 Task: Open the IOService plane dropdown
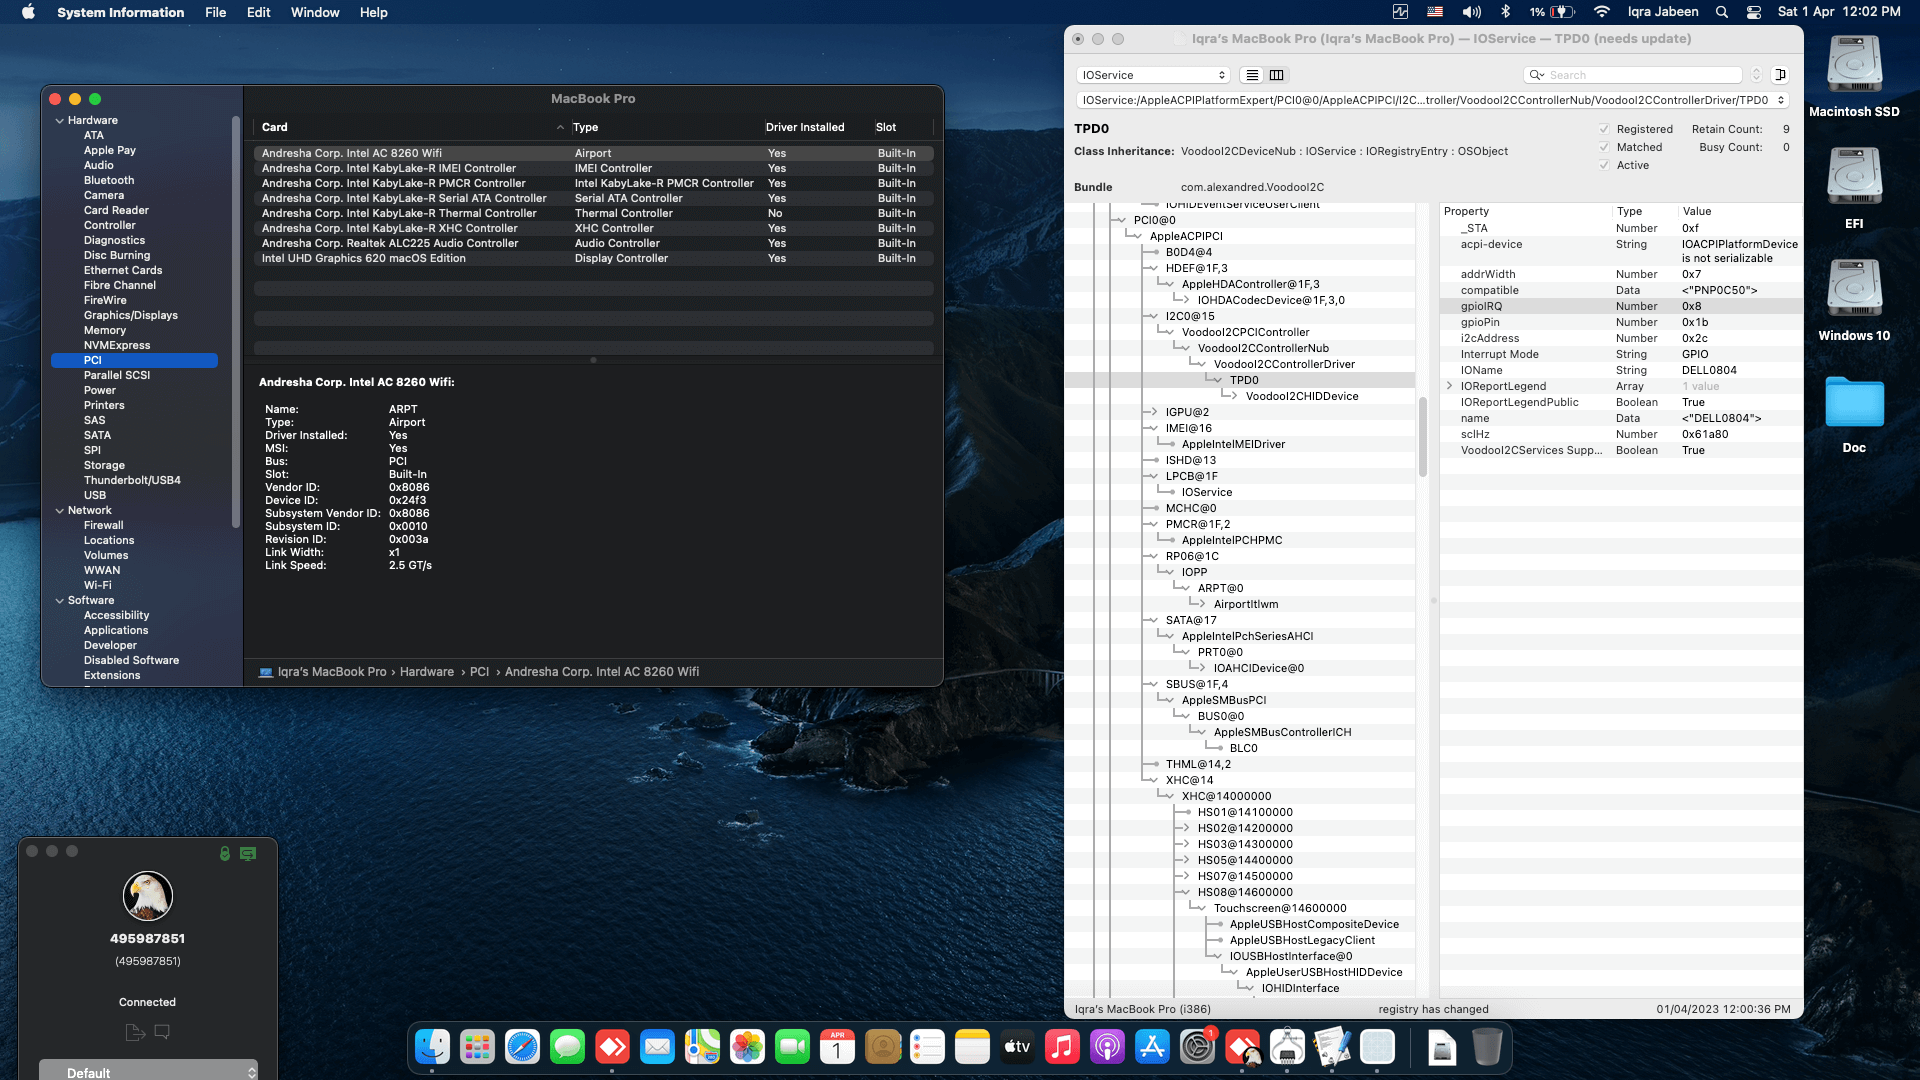[x=1152, y=75]
